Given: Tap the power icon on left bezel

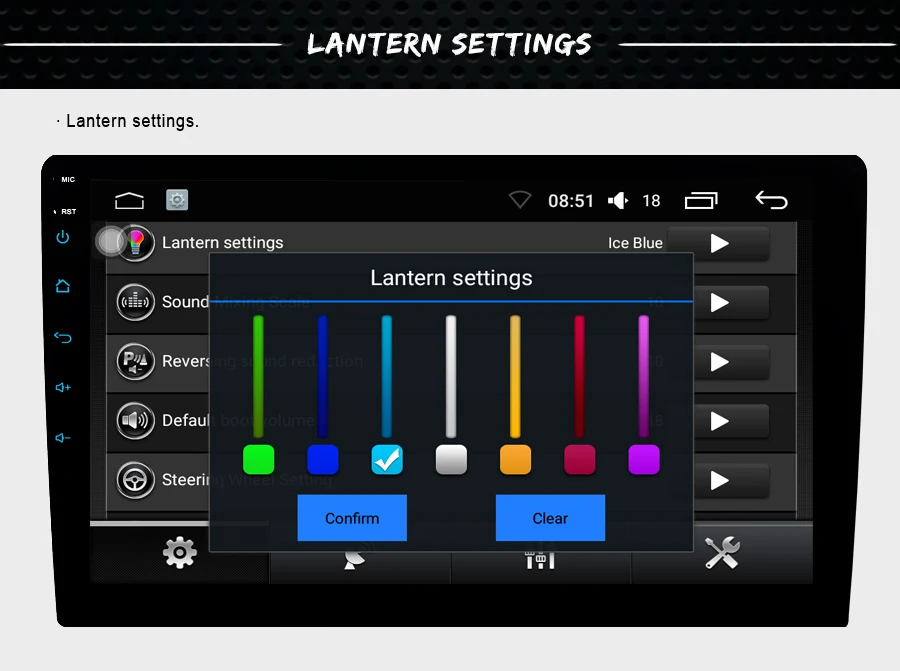Looking at the screenshot, I should (x=63, y=237).
